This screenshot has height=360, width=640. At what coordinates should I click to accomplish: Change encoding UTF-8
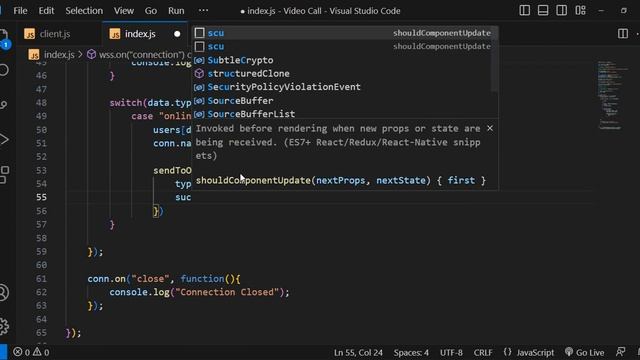pyautogui.click(x=451, y=352)
